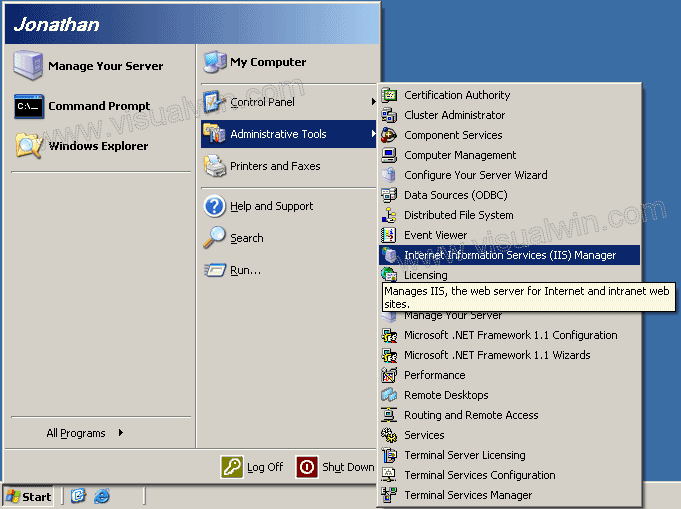Click the Routing and Remote Access icon
Screen dimensions: 681x509
(x=389, y=415)
